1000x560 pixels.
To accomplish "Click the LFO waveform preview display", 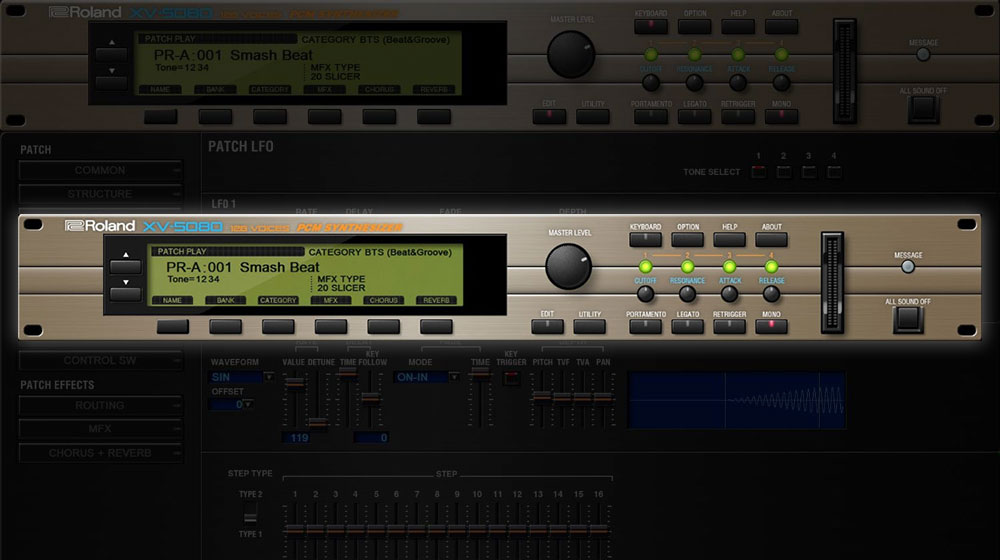I will click(x=737, y=400).
